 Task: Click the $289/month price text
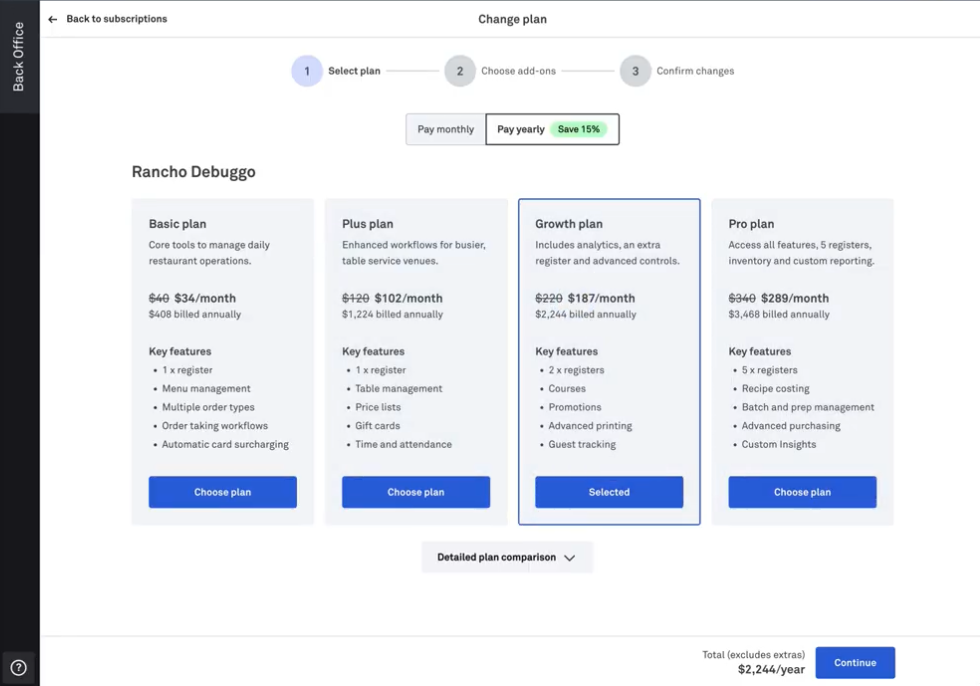pyautogui.click(x=795, y=299)
